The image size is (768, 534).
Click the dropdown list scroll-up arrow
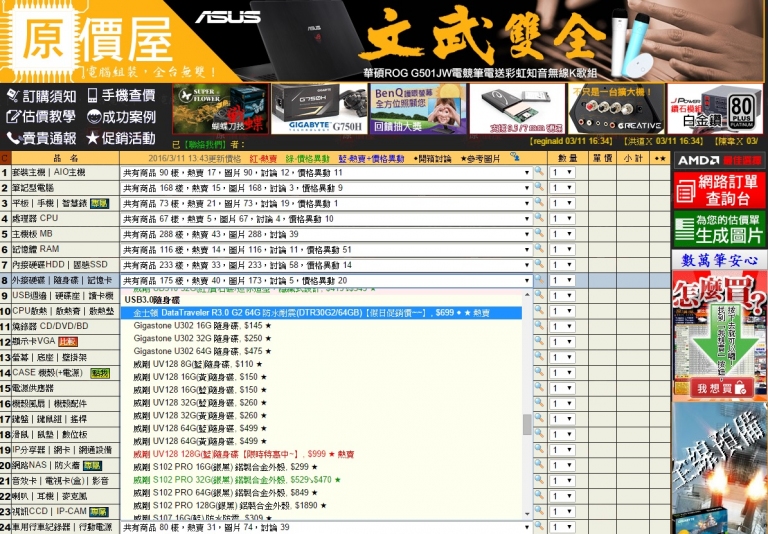coord(527,295)
